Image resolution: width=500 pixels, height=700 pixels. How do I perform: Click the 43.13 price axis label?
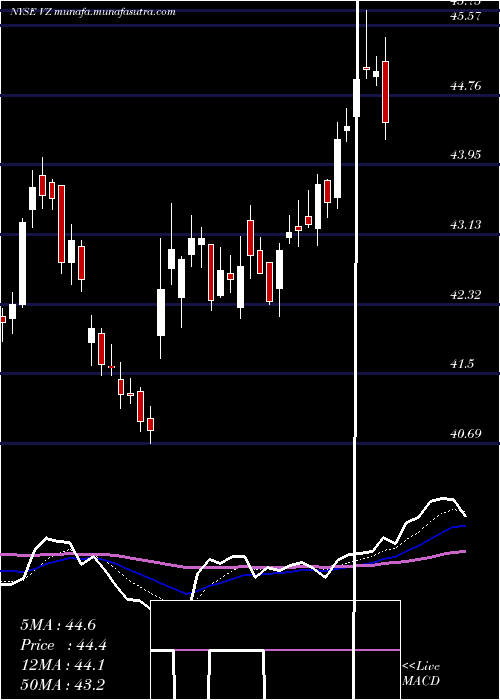(x=466, y=225)
